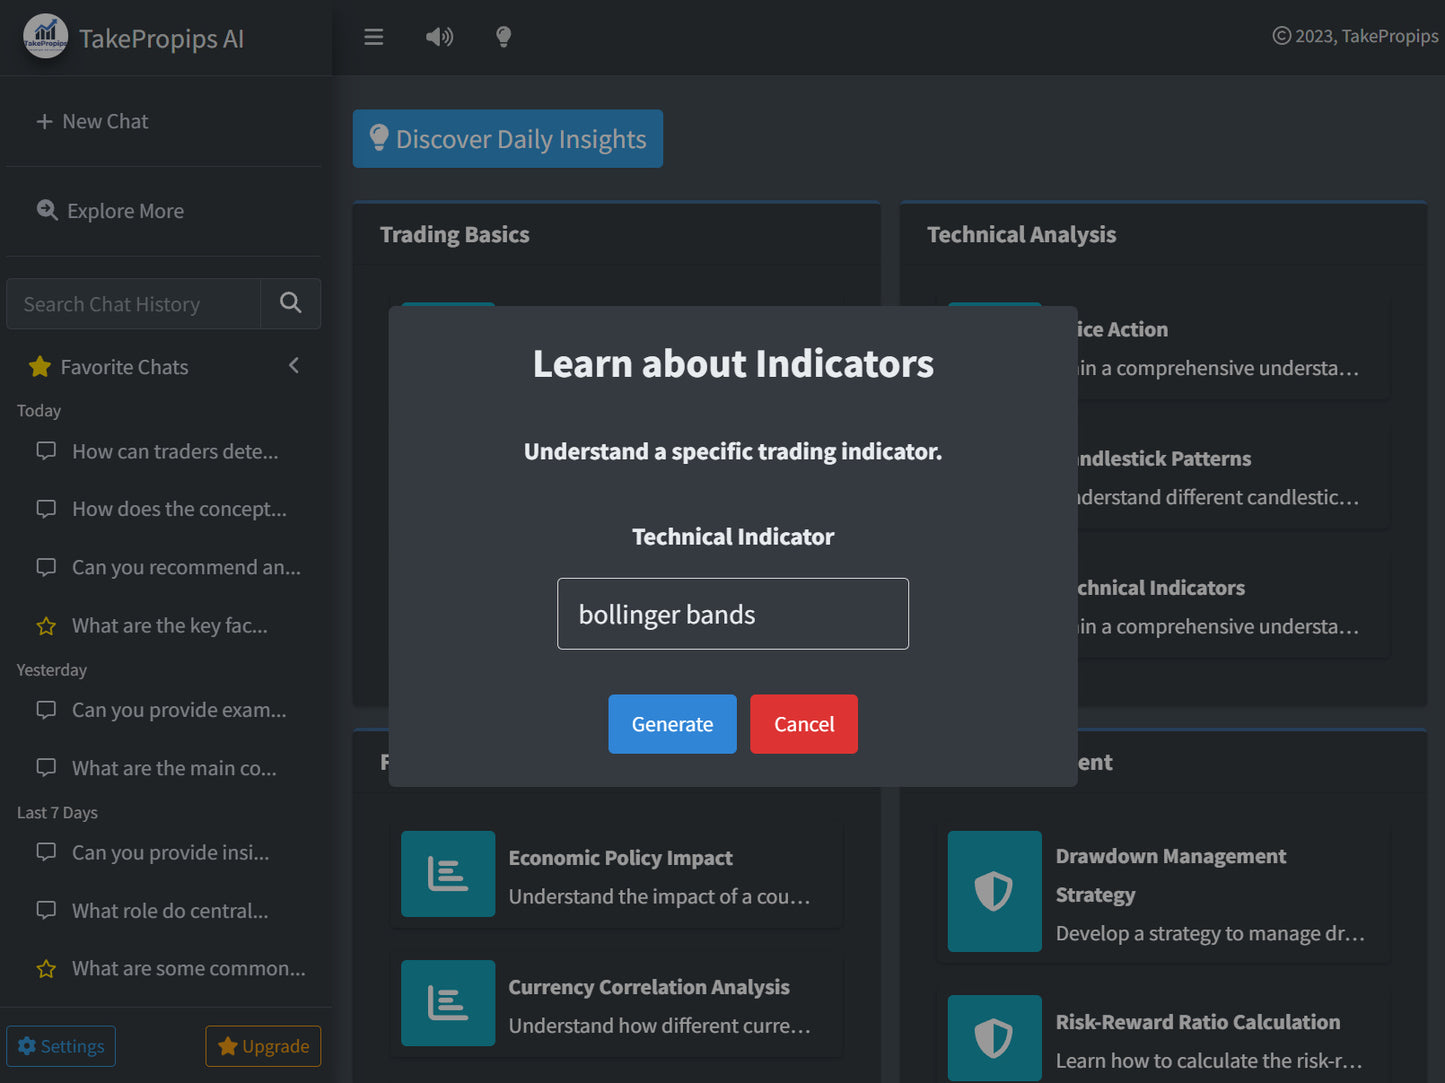1445x1083 pixels.
Task: Open chat 'What role do central...'
Action: coord(170,911)
